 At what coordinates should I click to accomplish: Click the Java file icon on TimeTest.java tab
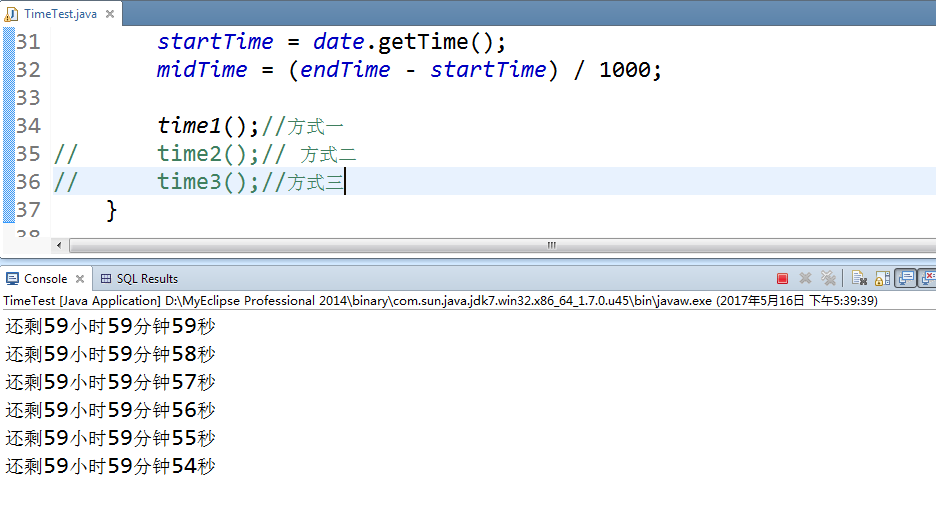[x=13, y=13]
